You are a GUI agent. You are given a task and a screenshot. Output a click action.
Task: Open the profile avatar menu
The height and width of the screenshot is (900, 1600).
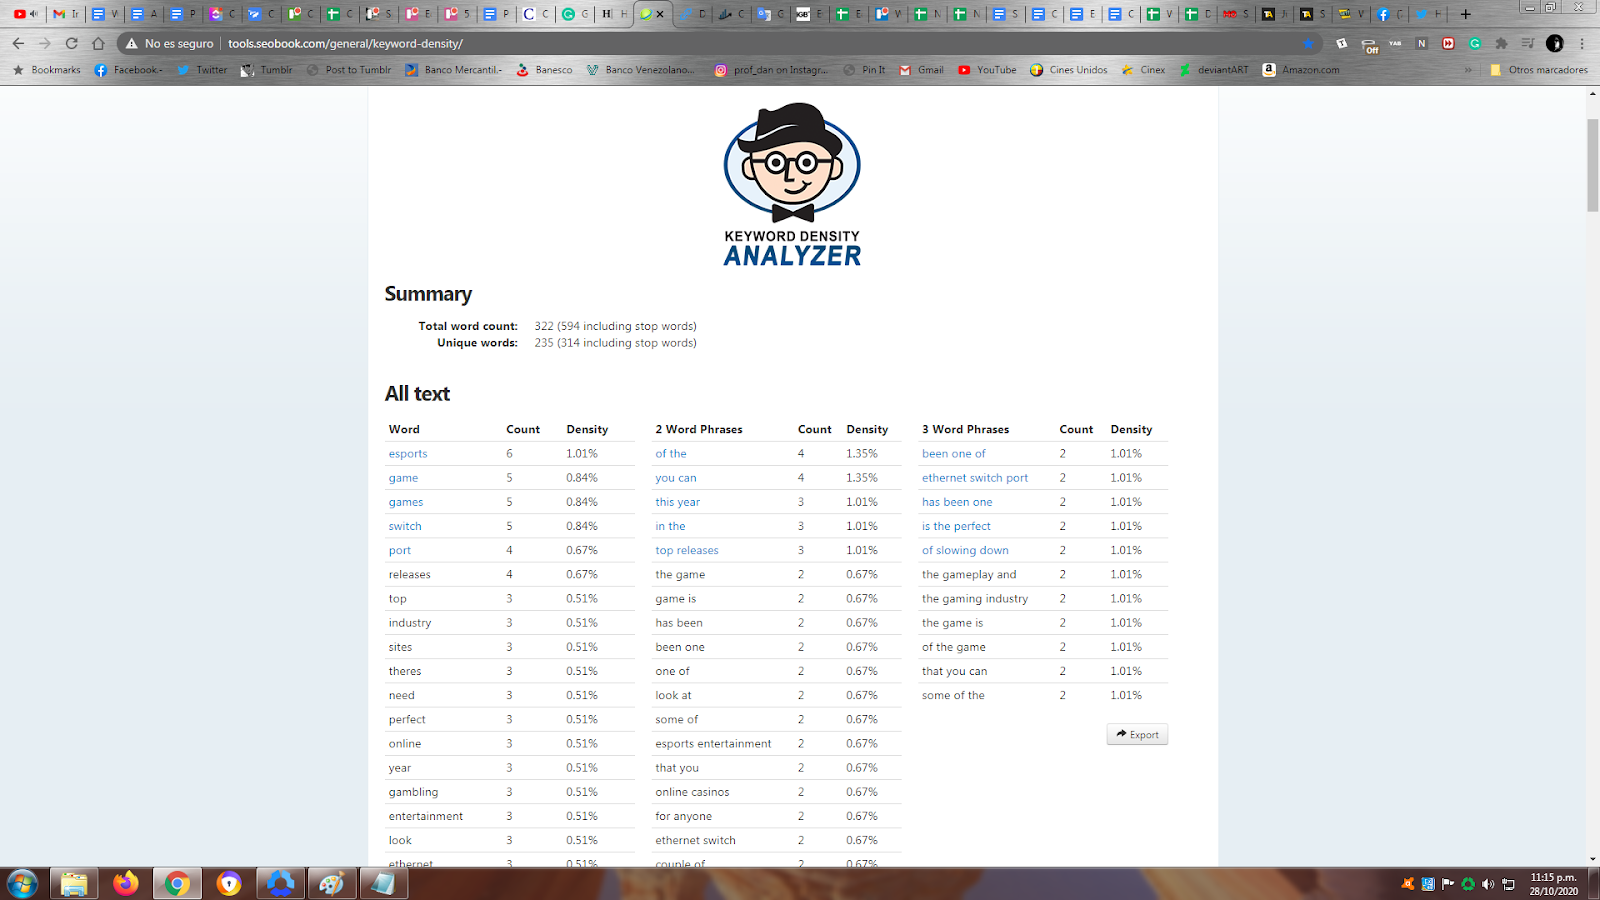1554,43
